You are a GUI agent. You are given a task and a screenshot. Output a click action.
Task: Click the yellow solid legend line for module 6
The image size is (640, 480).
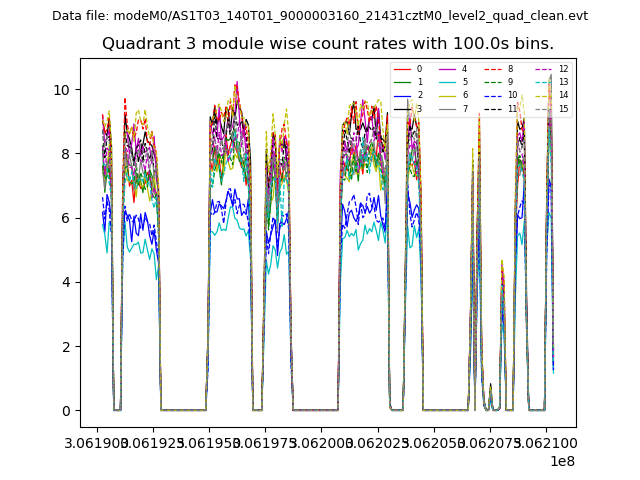pyautogui.click(x=447, y=95)
